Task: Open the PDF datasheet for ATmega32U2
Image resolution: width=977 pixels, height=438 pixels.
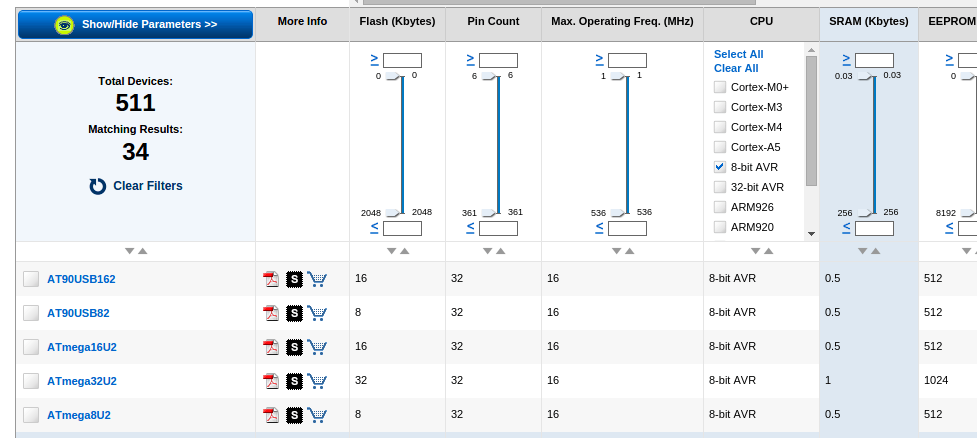Action: 270,381
